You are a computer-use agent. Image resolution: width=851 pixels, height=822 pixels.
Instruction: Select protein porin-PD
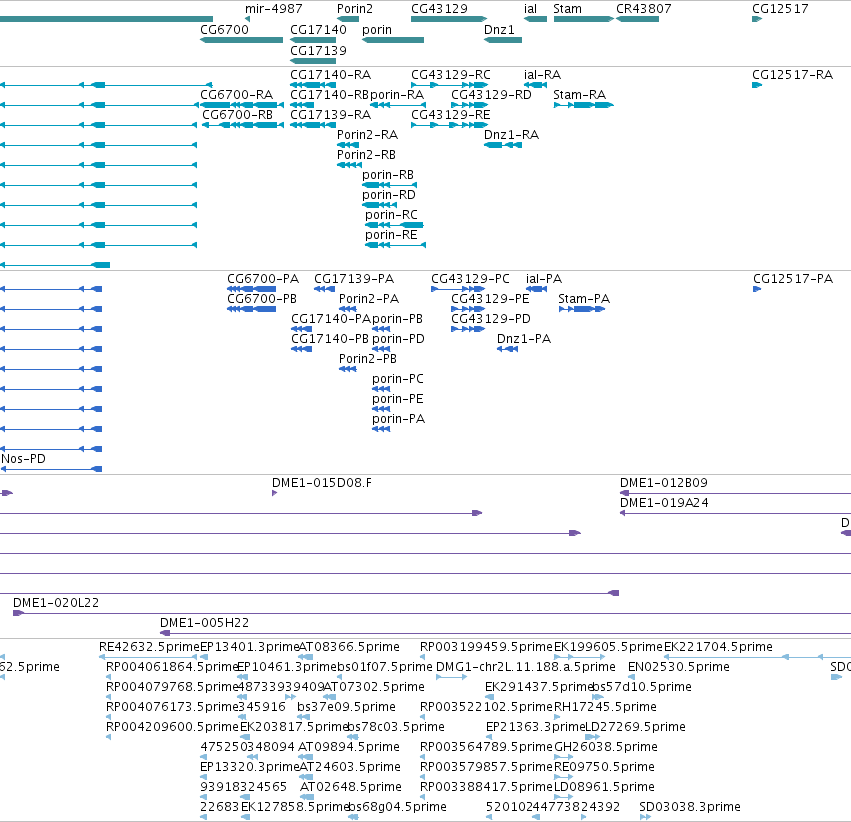point(381,349)
